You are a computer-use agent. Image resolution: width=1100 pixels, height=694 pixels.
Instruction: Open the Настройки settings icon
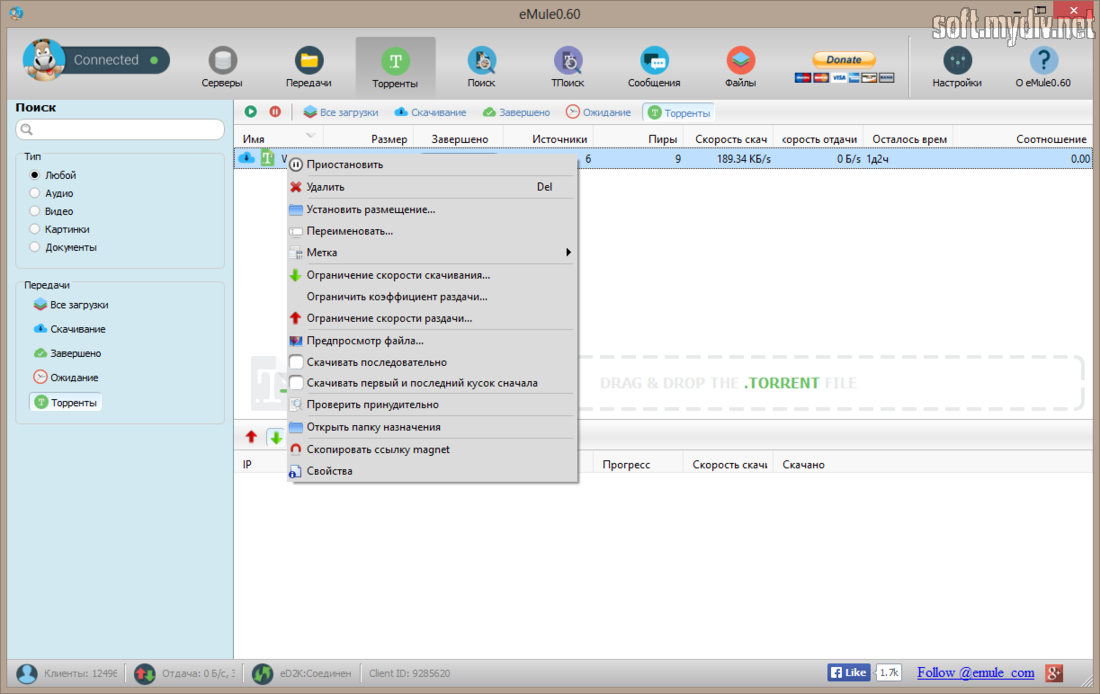coord(957,61)
